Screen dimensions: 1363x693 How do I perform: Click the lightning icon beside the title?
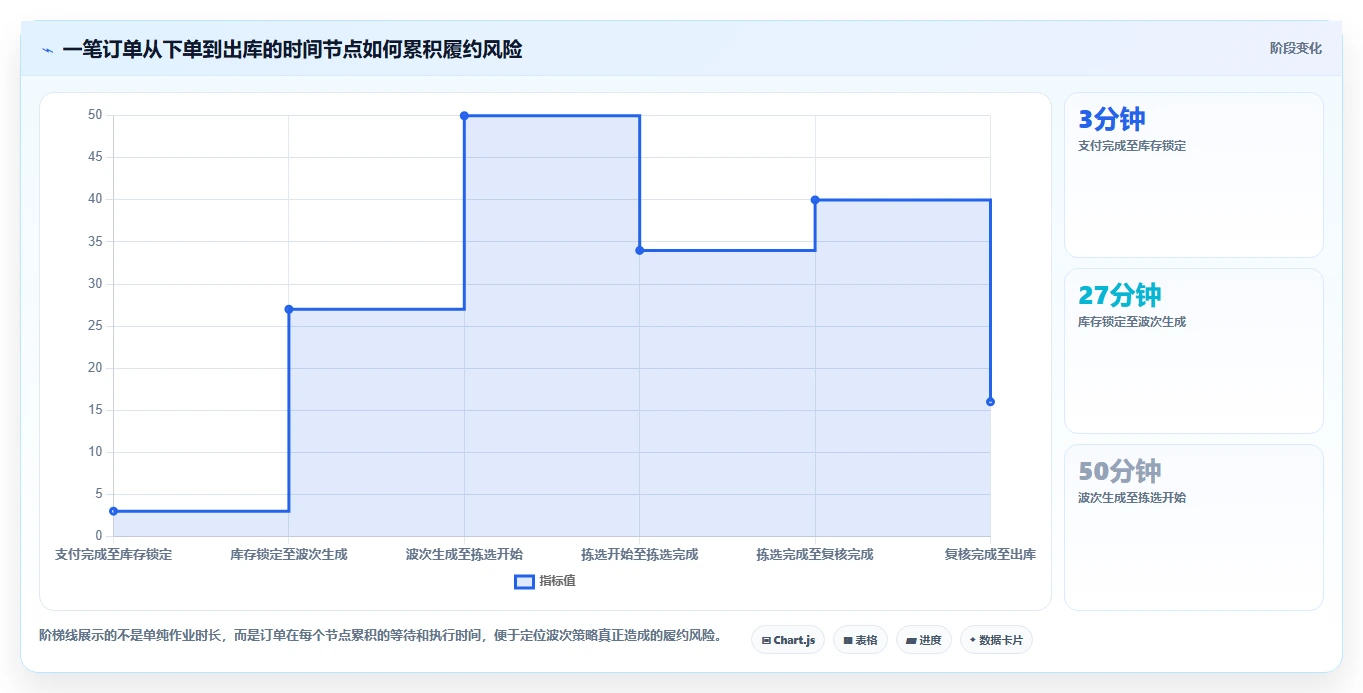[48, 50]
